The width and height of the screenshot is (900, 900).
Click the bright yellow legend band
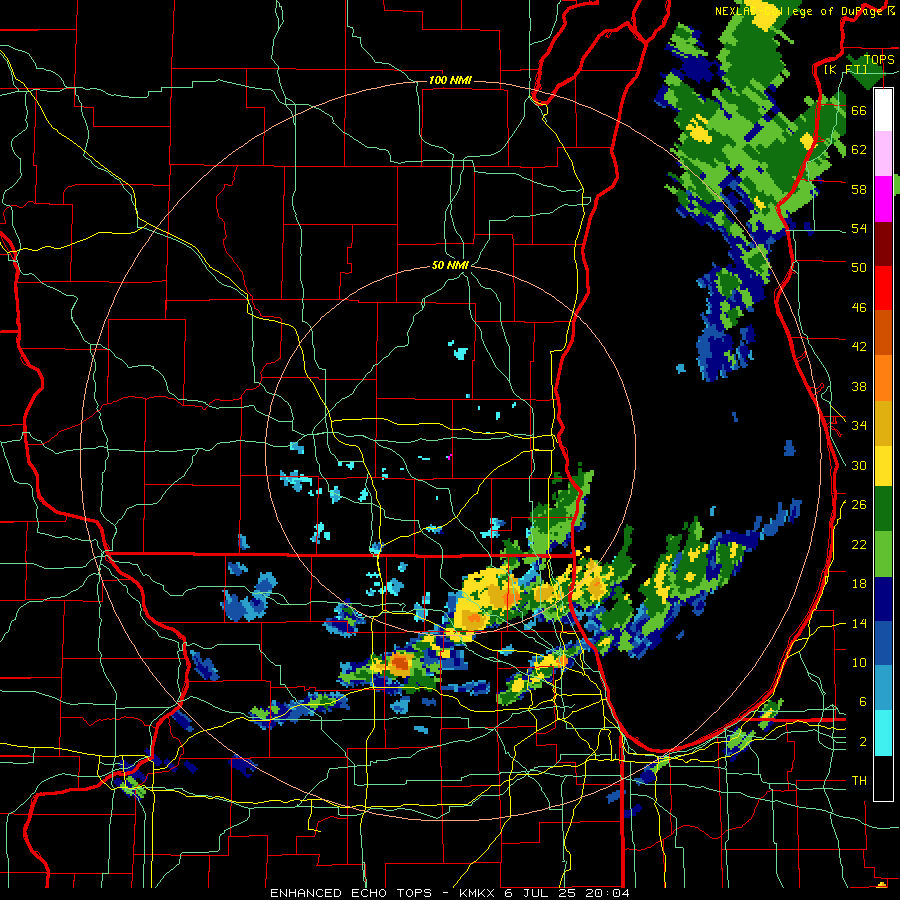click(x=883, y=465)
